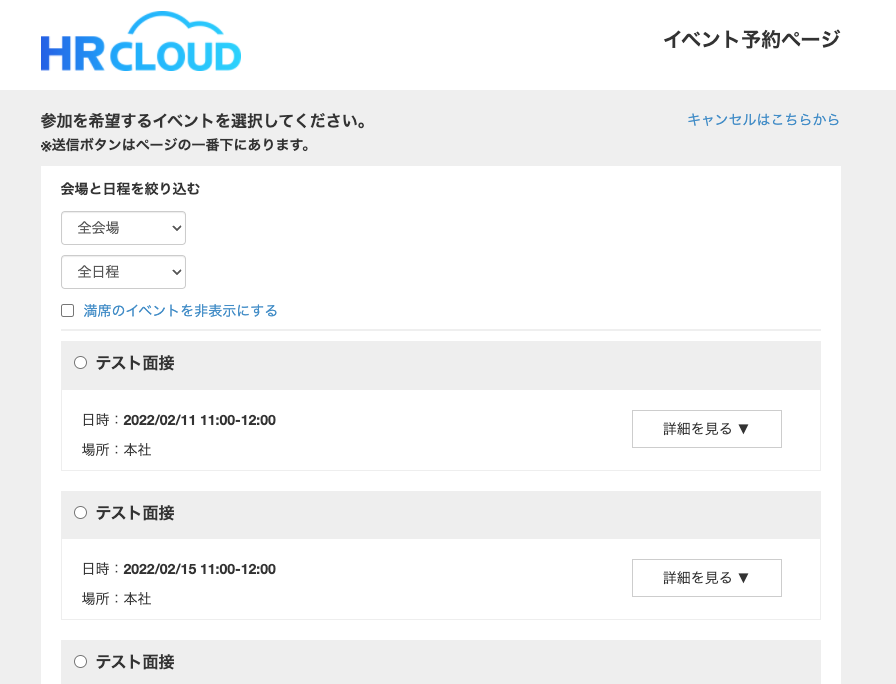Screen dimensions: 896x684
Task: Enable the 満席のイベントを非表示にする checkbox
Action: (x=68, y=311)
